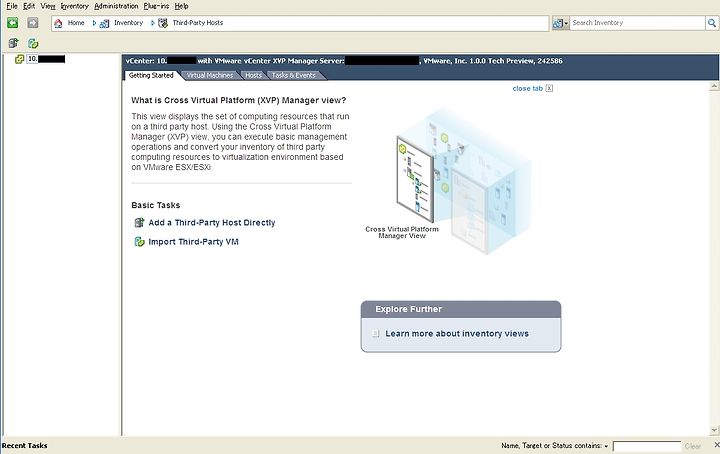Click the document icon beside Learn more about inventory views
The image size is (720, 454).
click(376, 333)
